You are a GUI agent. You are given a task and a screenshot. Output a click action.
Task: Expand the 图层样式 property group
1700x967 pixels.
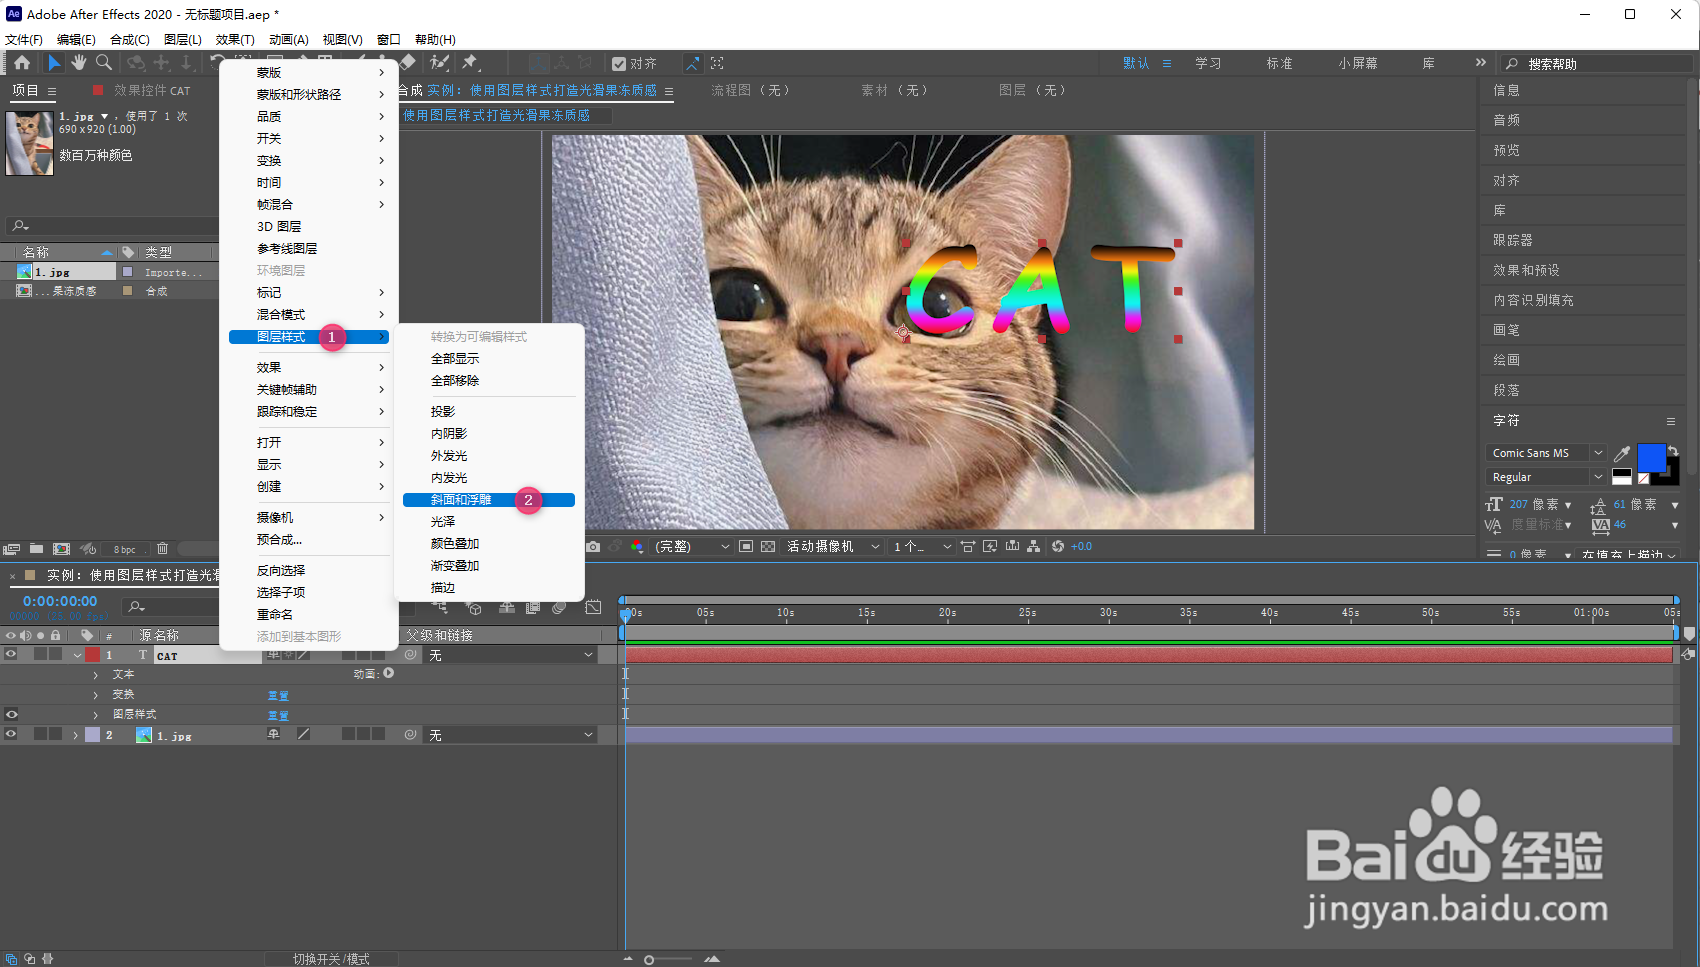click(96, 715)
